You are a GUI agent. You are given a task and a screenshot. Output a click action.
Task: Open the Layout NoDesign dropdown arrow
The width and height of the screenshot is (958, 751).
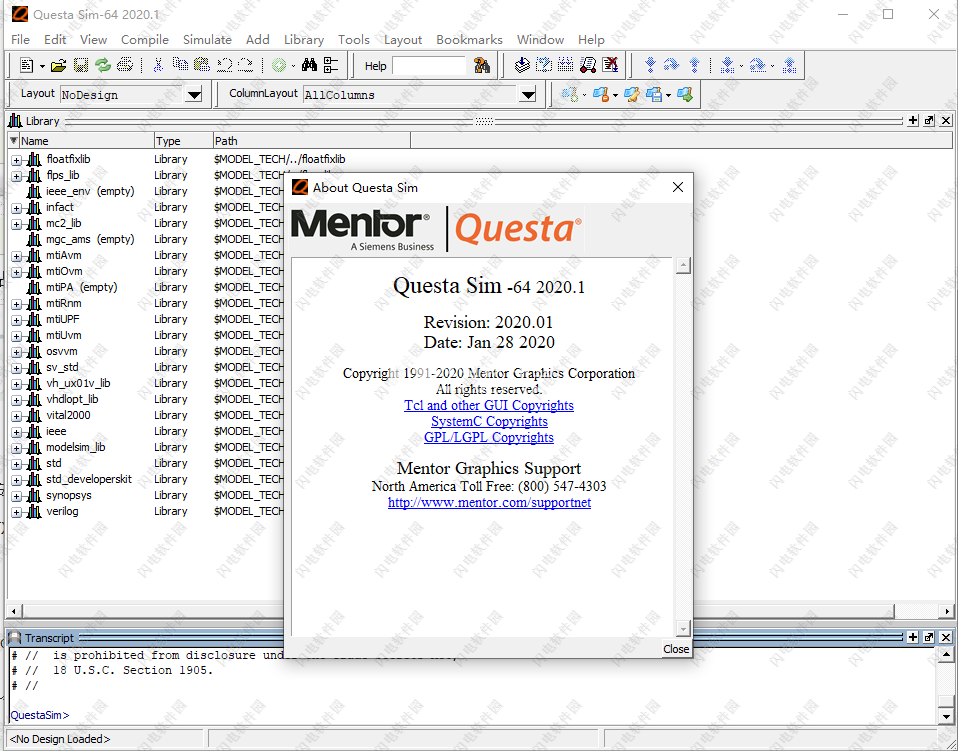[x=194, y=95]
